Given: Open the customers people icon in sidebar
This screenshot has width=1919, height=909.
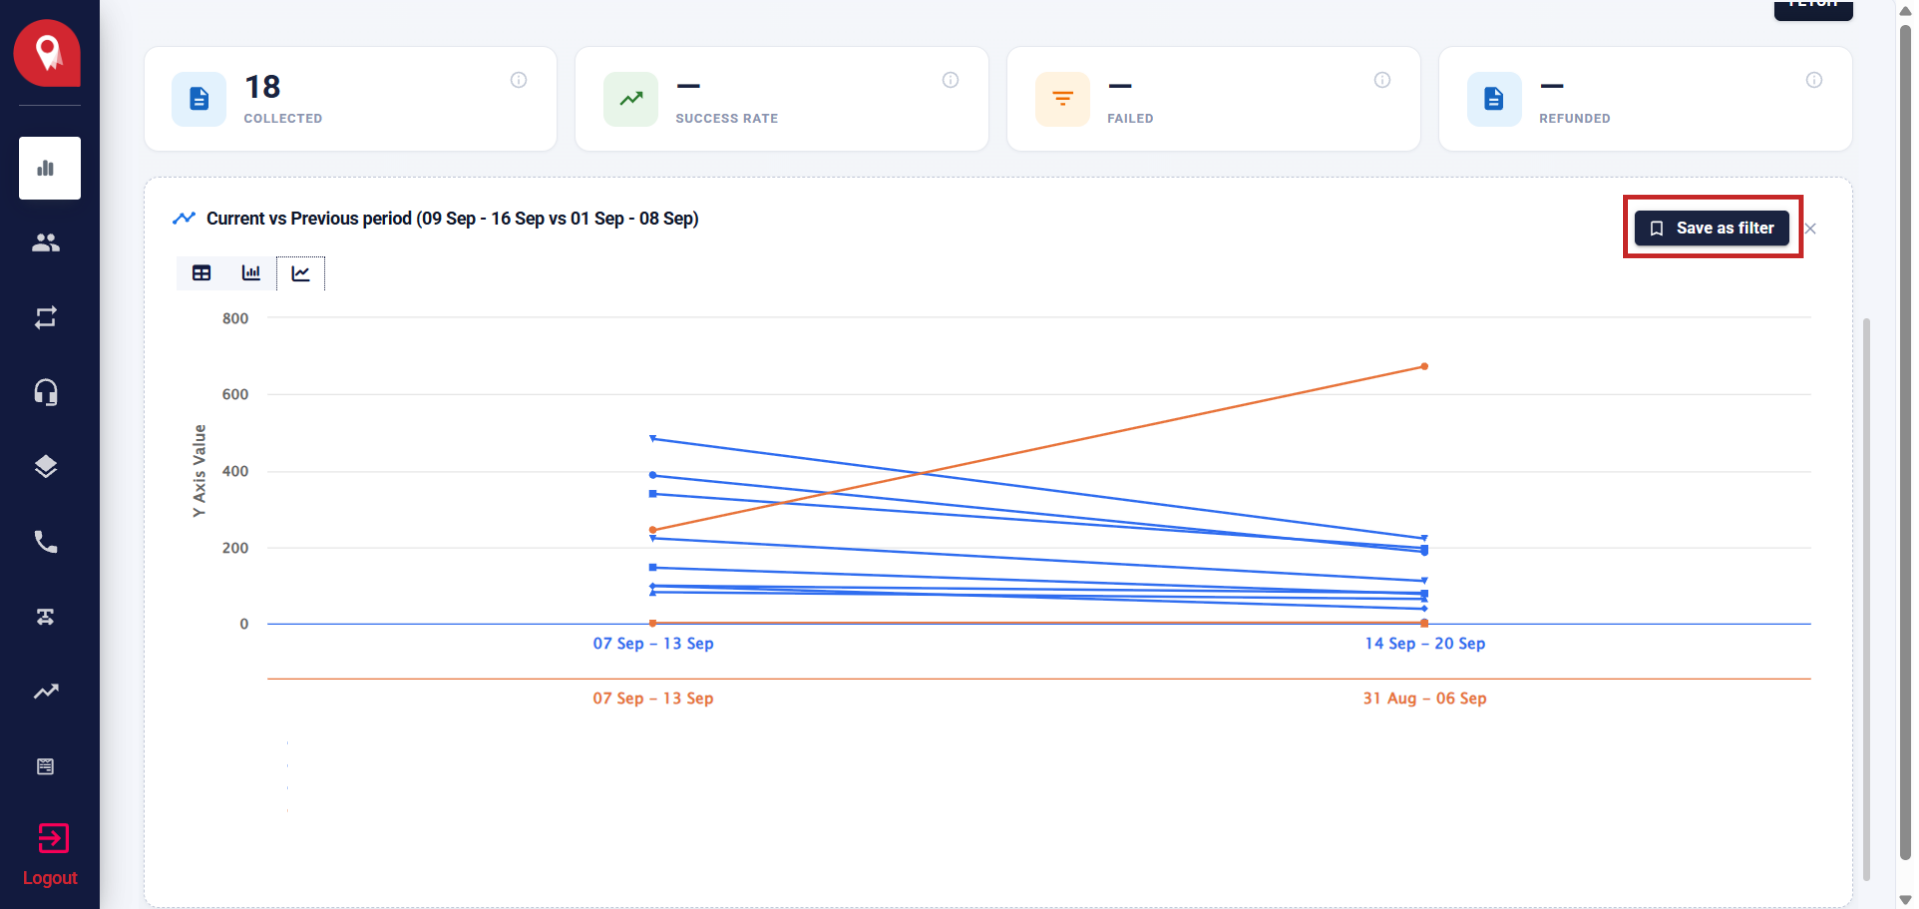Looking at the screenshot, I should [x=46, y=242].
